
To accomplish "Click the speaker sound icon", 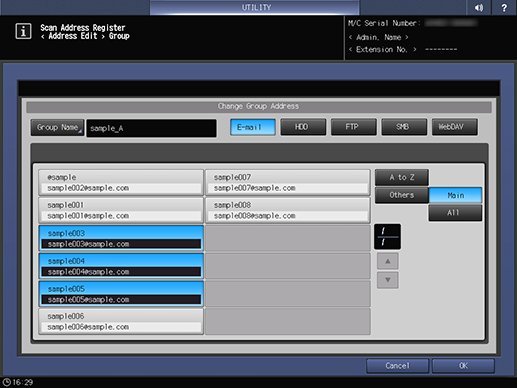I will [479, 7].
